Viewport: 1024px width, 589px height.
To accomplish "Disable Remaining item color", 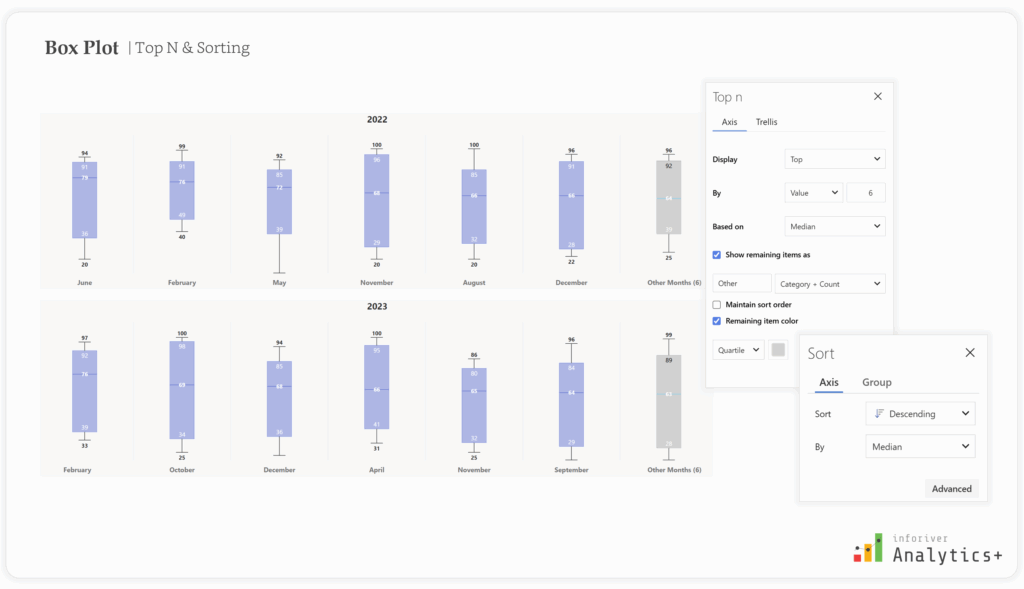I will tap(716, 321).
